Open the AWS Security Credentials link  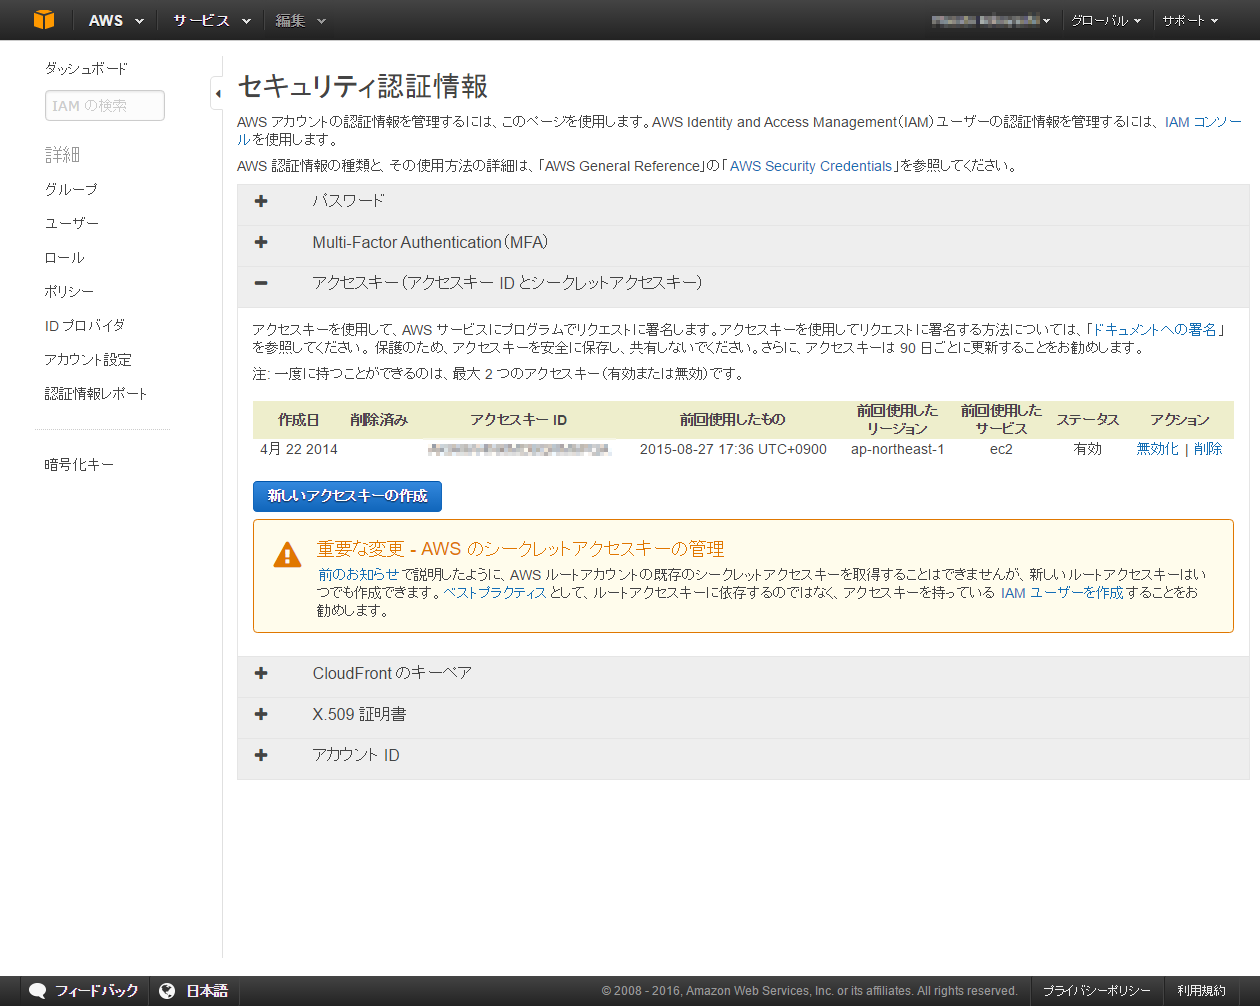click(x=811, y=166)
